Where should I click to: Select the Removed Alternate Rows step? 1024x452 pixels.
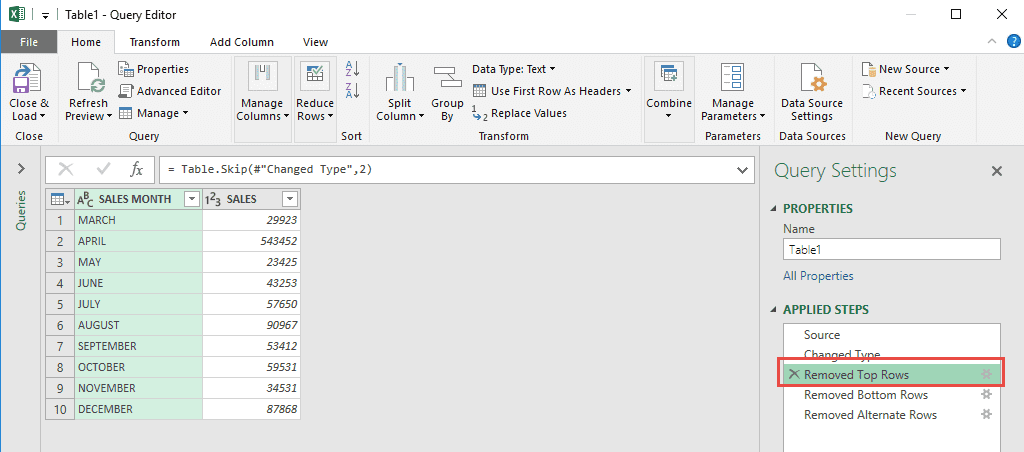pos(891,414)
